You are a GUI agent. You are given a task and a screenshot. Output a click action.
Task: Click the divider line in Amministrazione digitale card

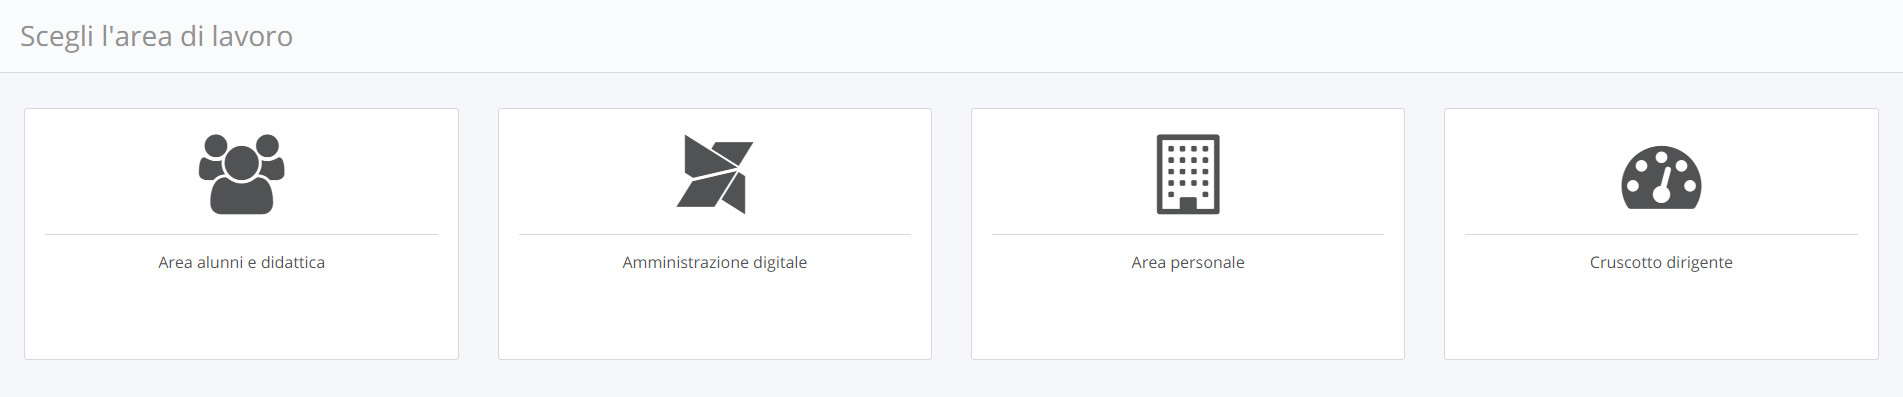coord(714,235)
